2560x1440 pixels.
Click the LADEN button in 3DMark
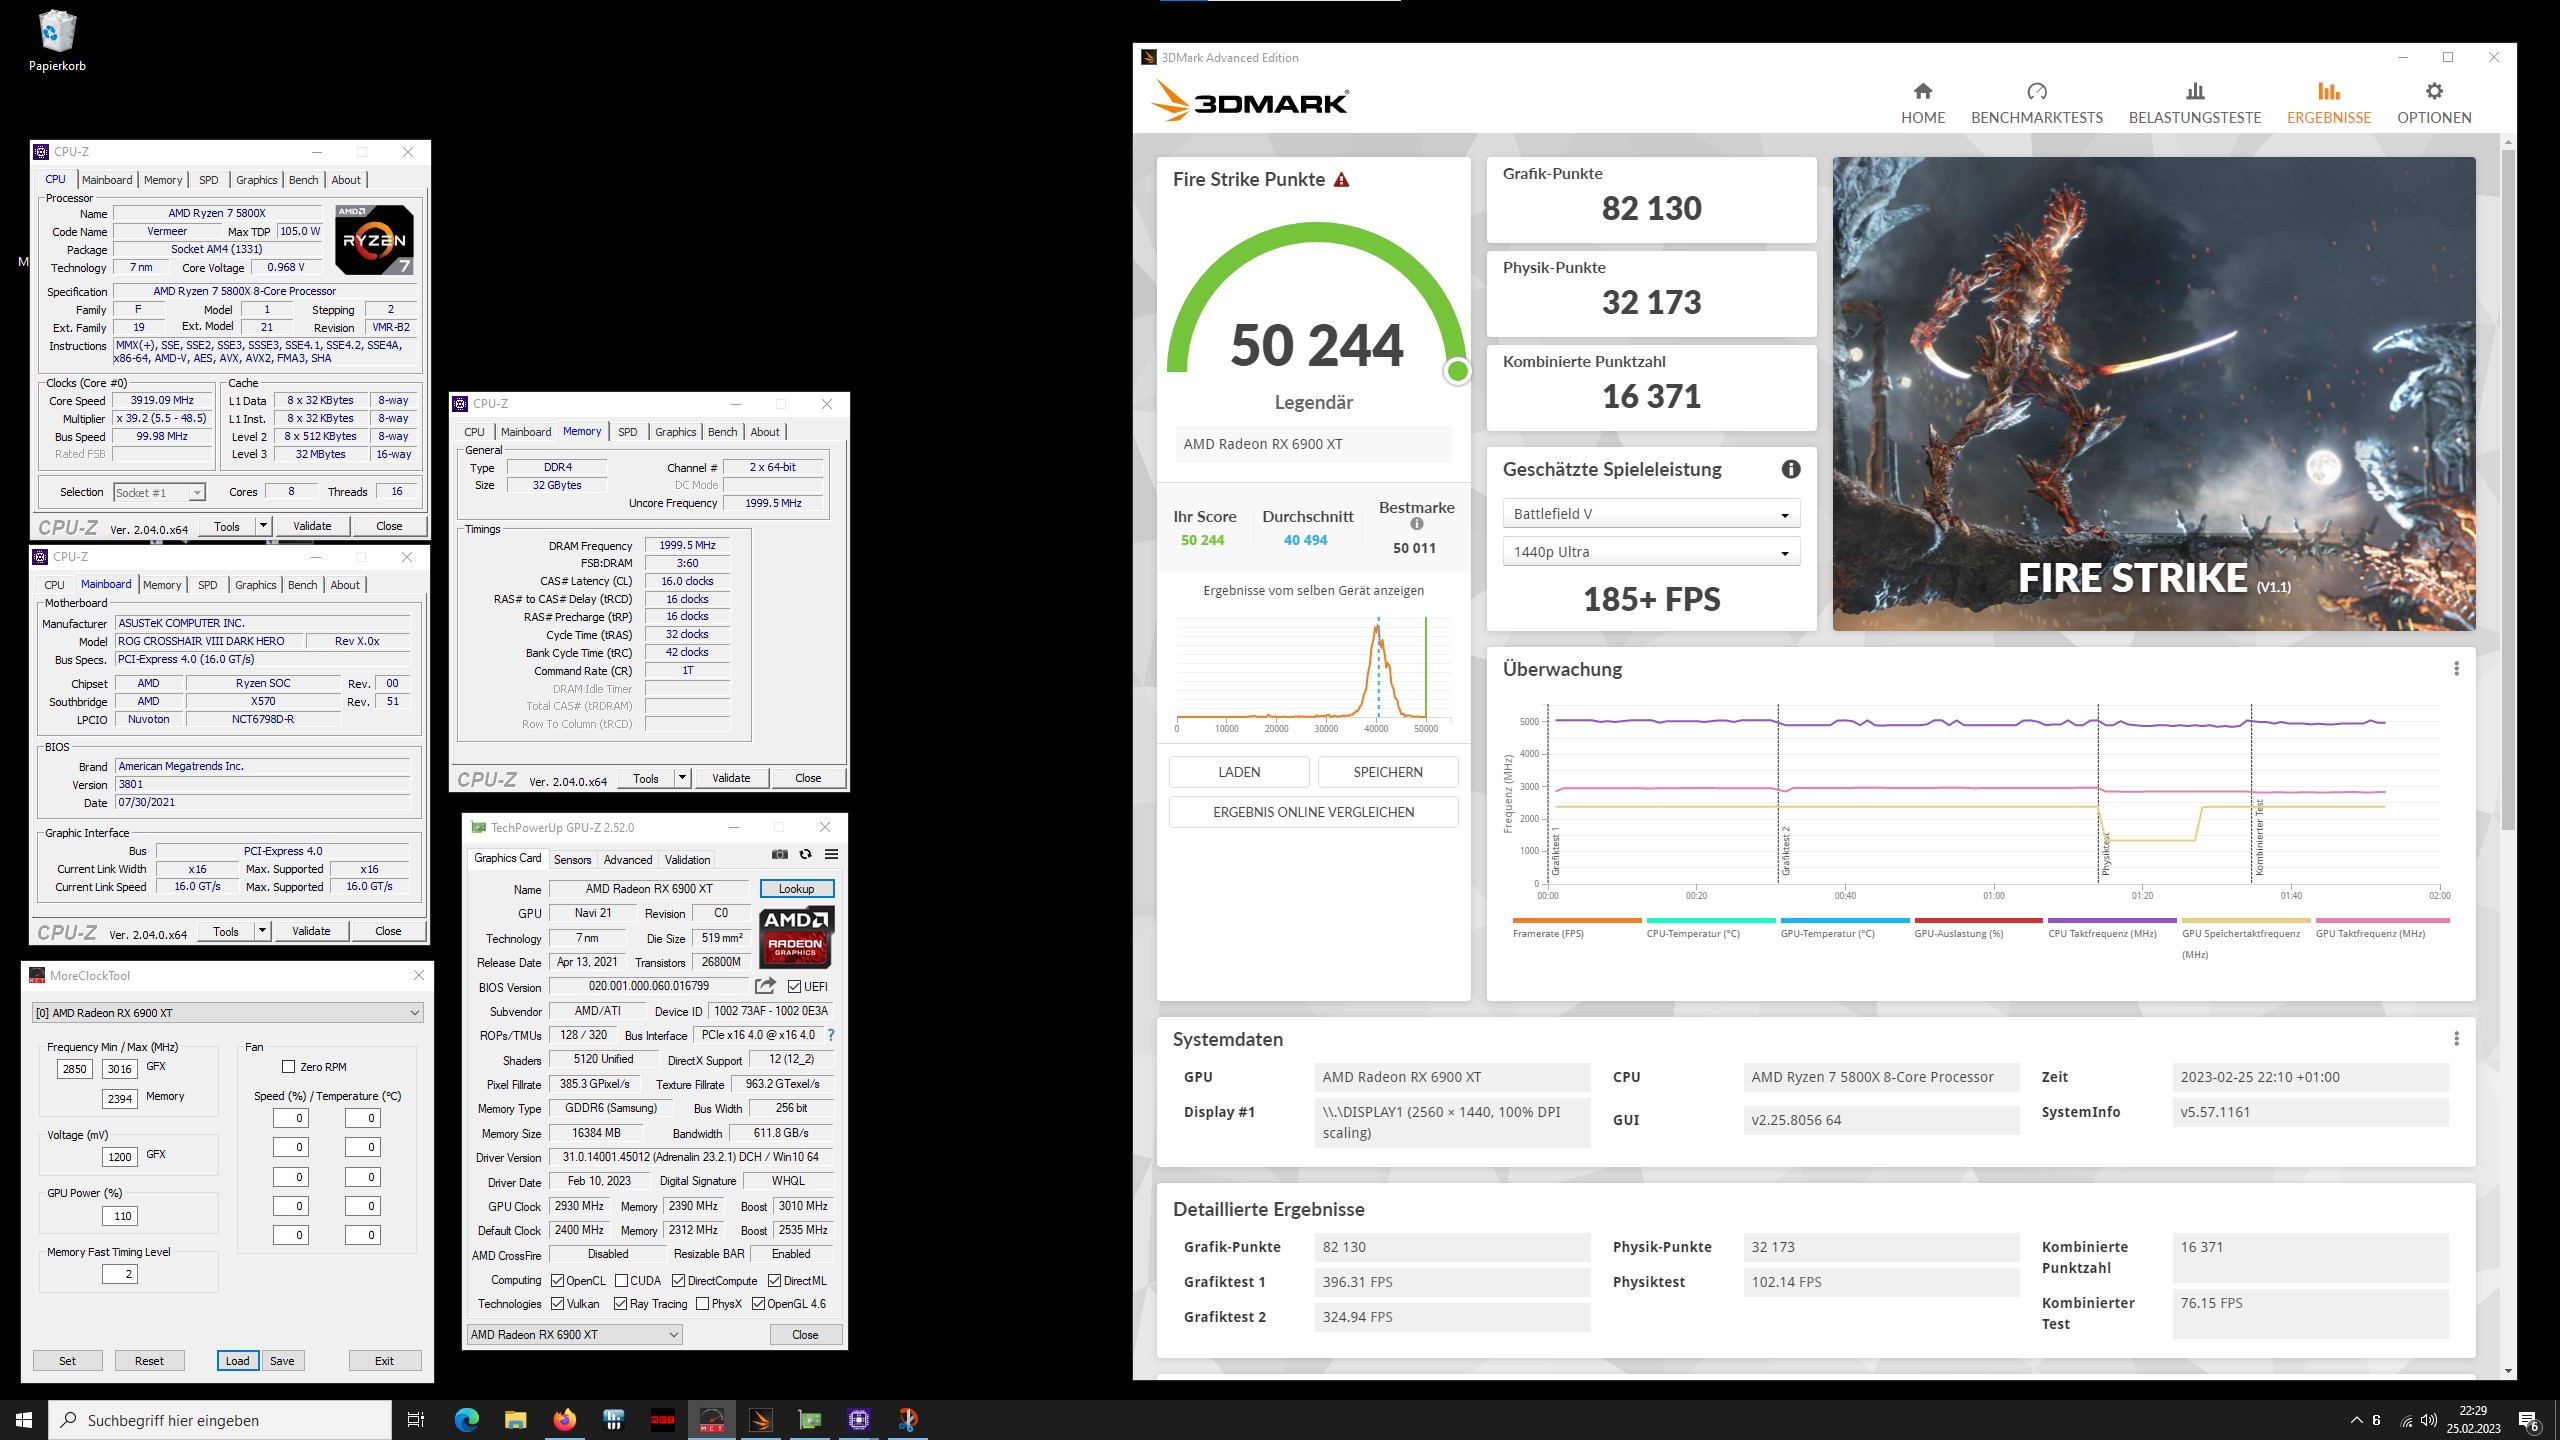point(1239,772)
